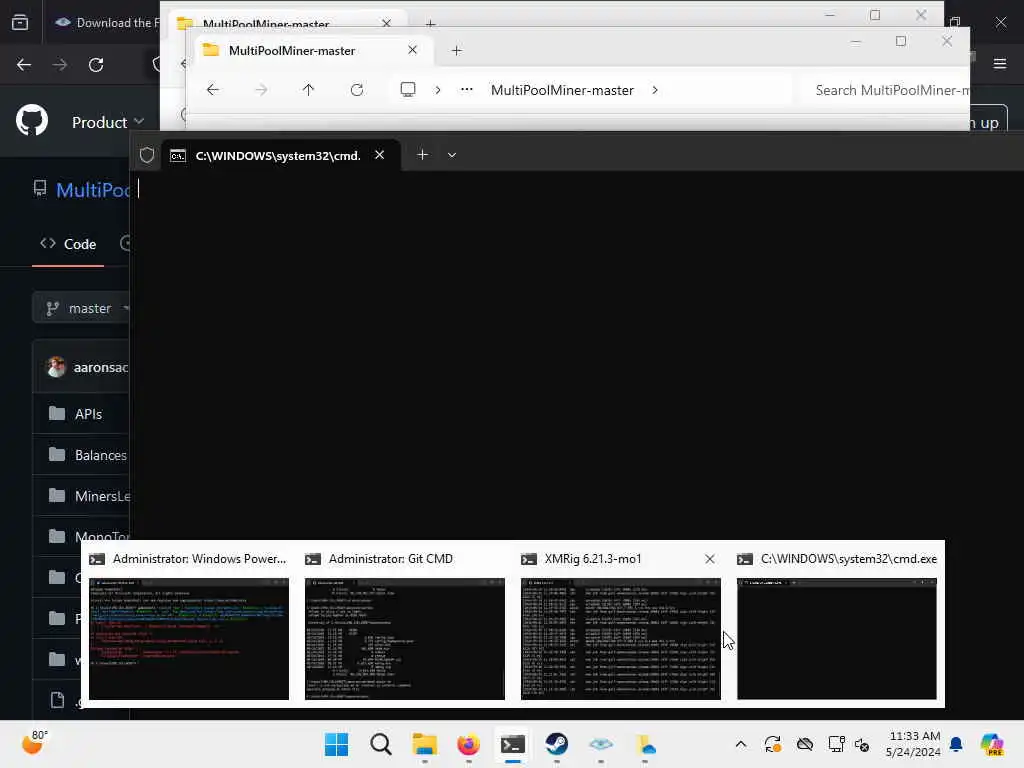Click the sync refresh tray icon
The width and height of the screenshot is (1024, 768).
[773, 744]
